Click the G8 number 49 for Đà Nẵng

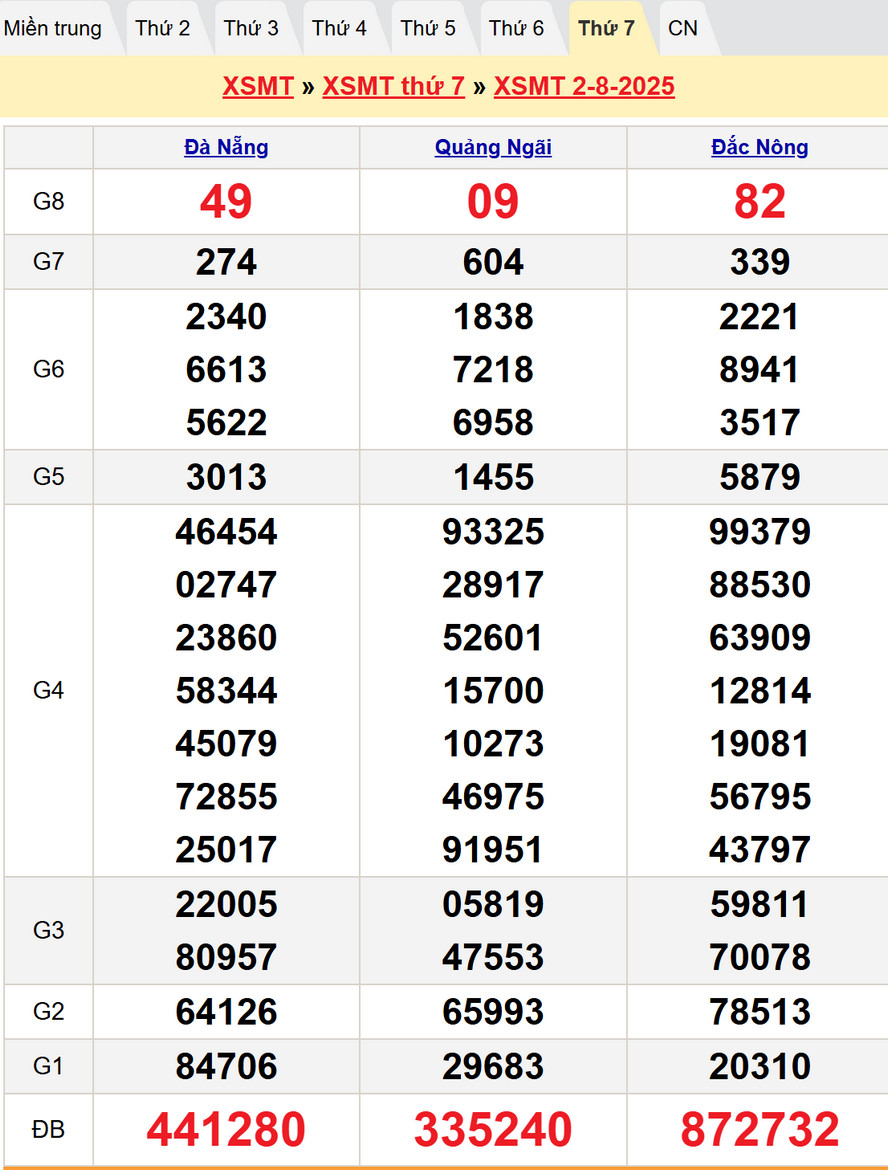226,201
